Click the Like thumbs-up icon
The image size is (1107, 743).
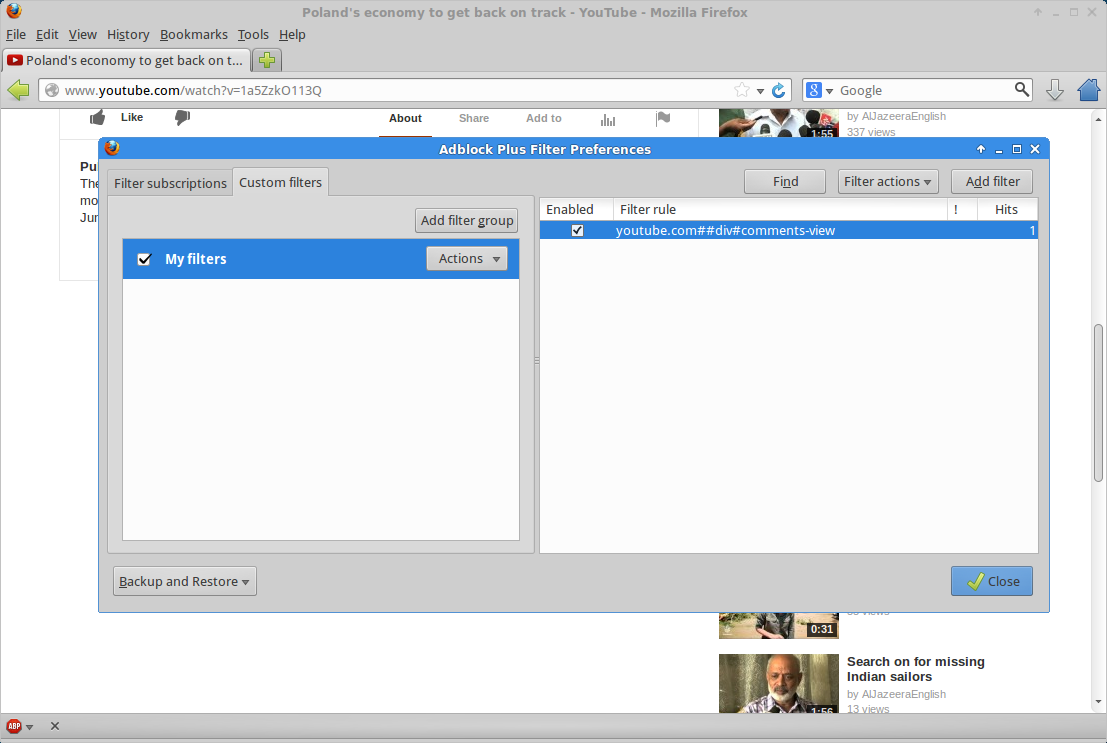[97, 117]
